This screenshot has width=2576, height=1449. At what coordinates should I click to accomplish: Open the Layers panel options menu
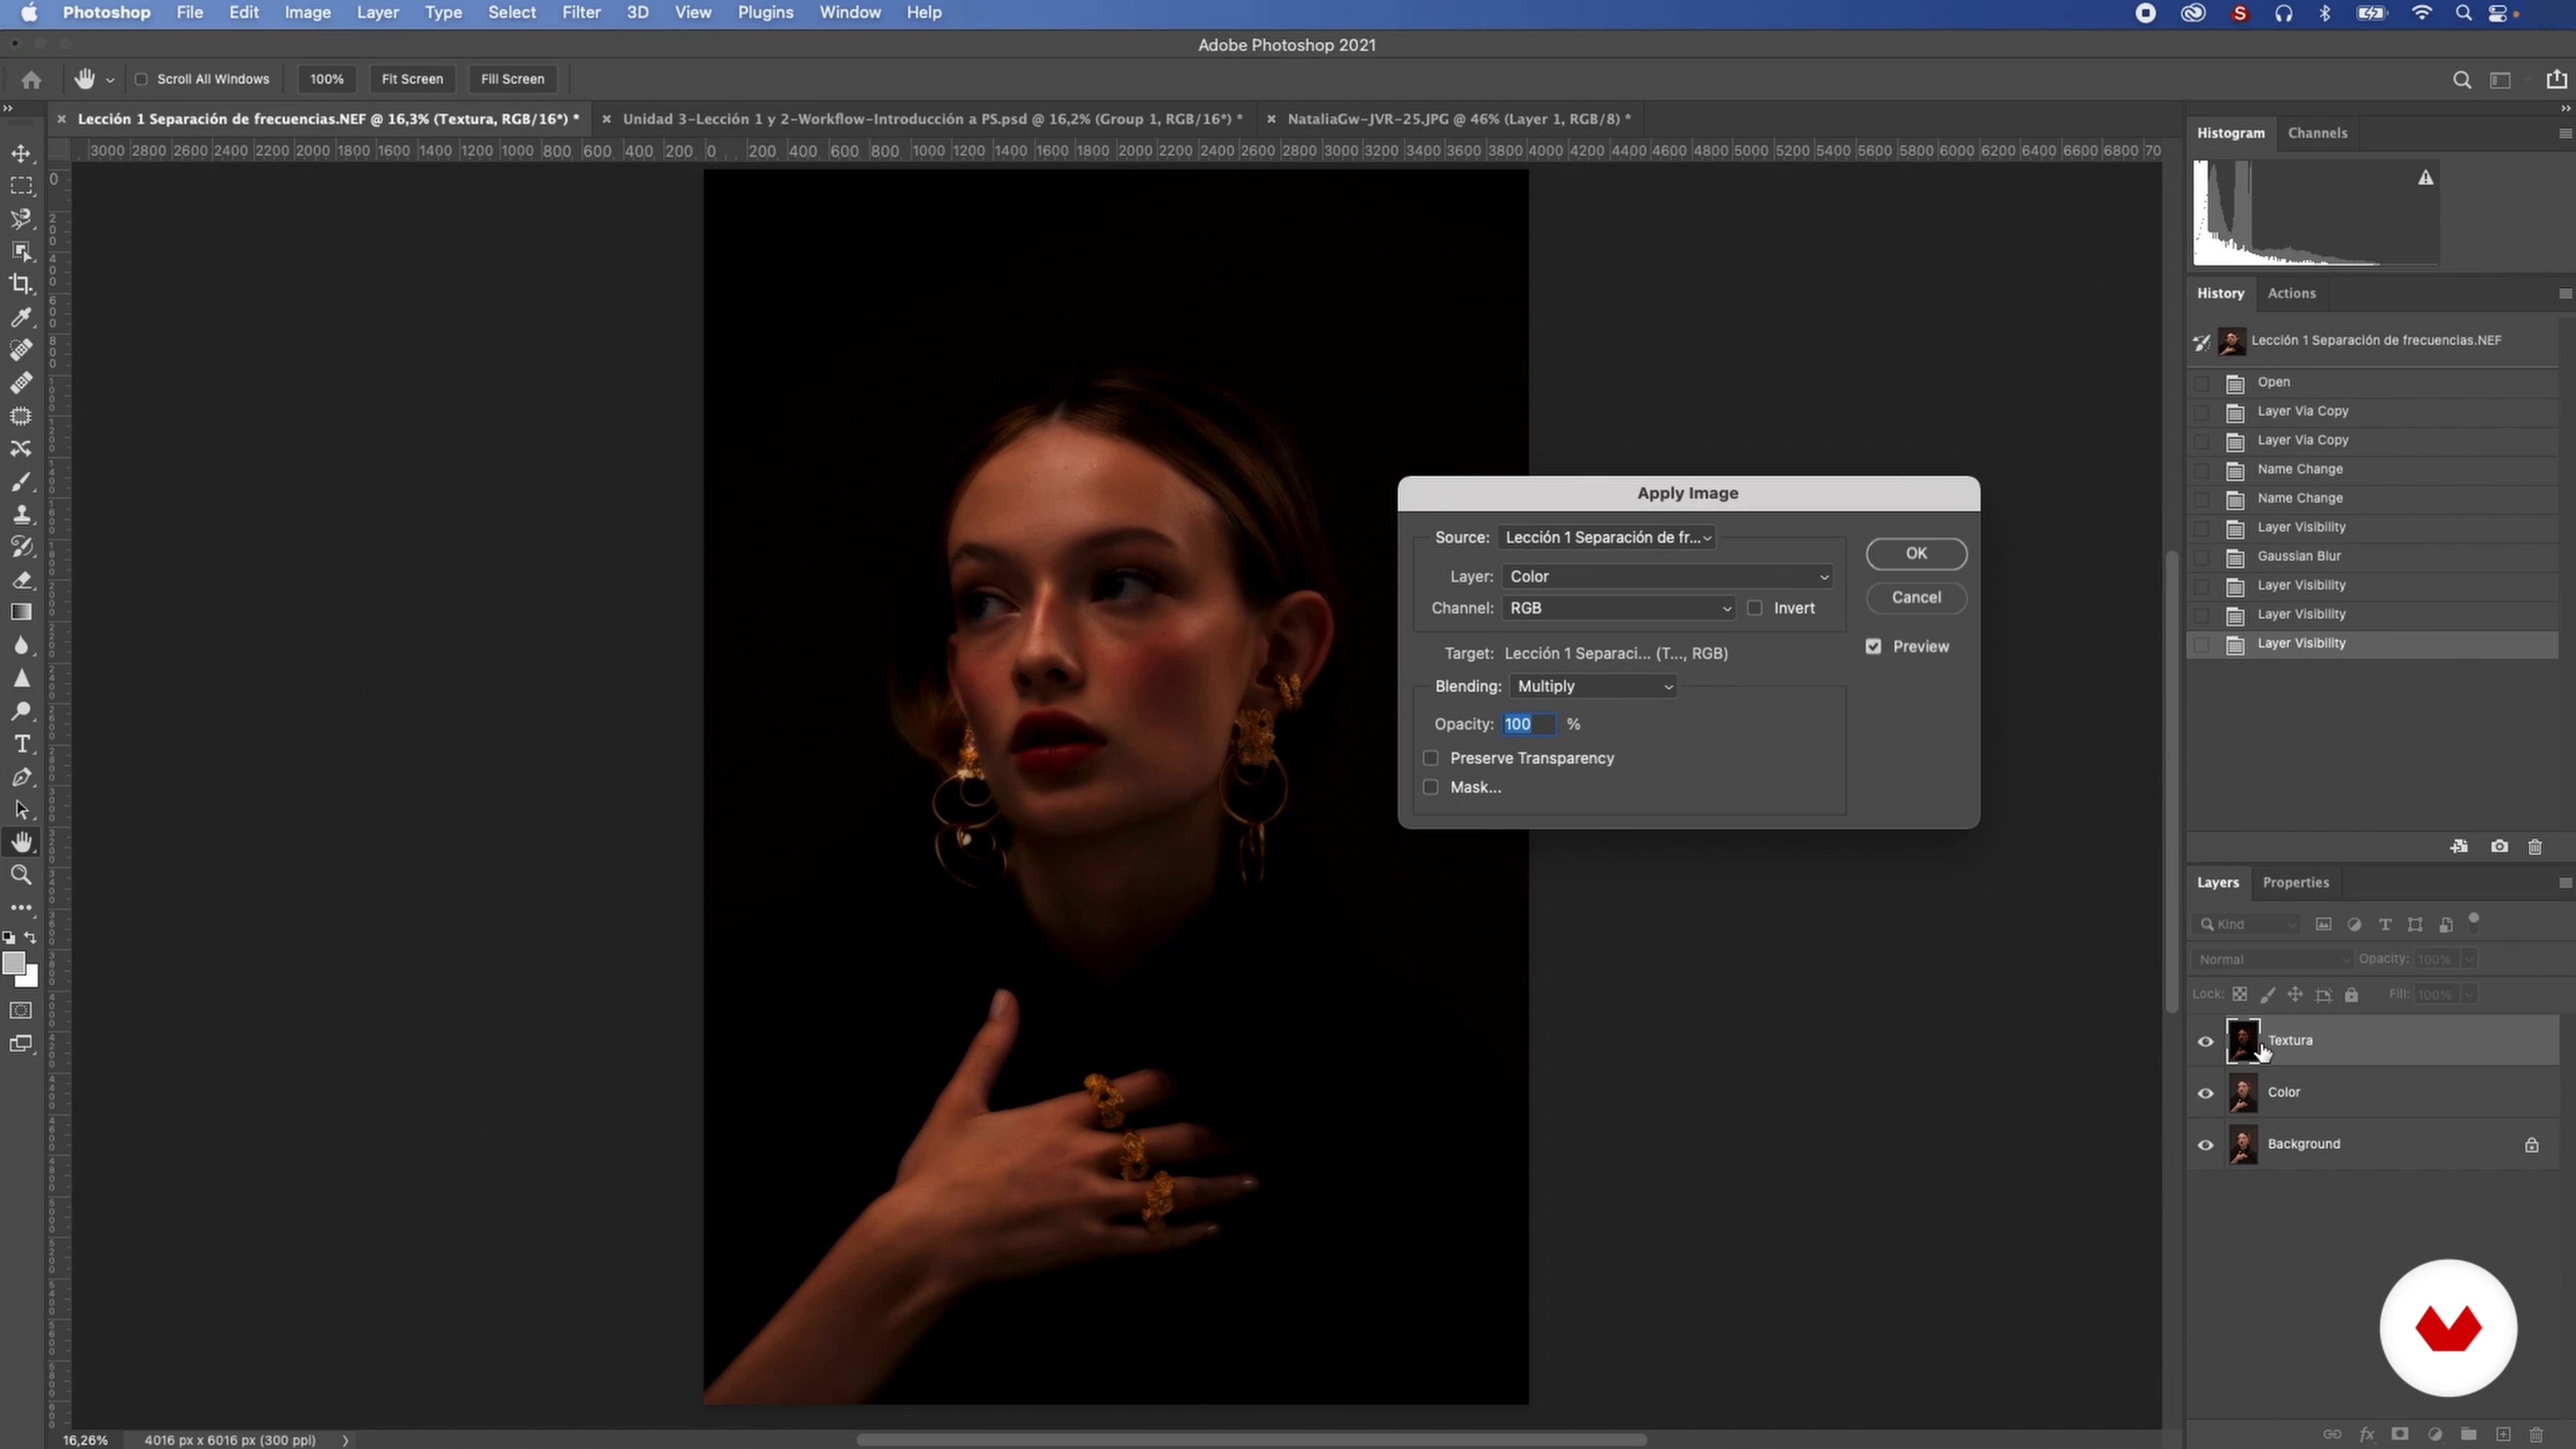pos(2565,883)
